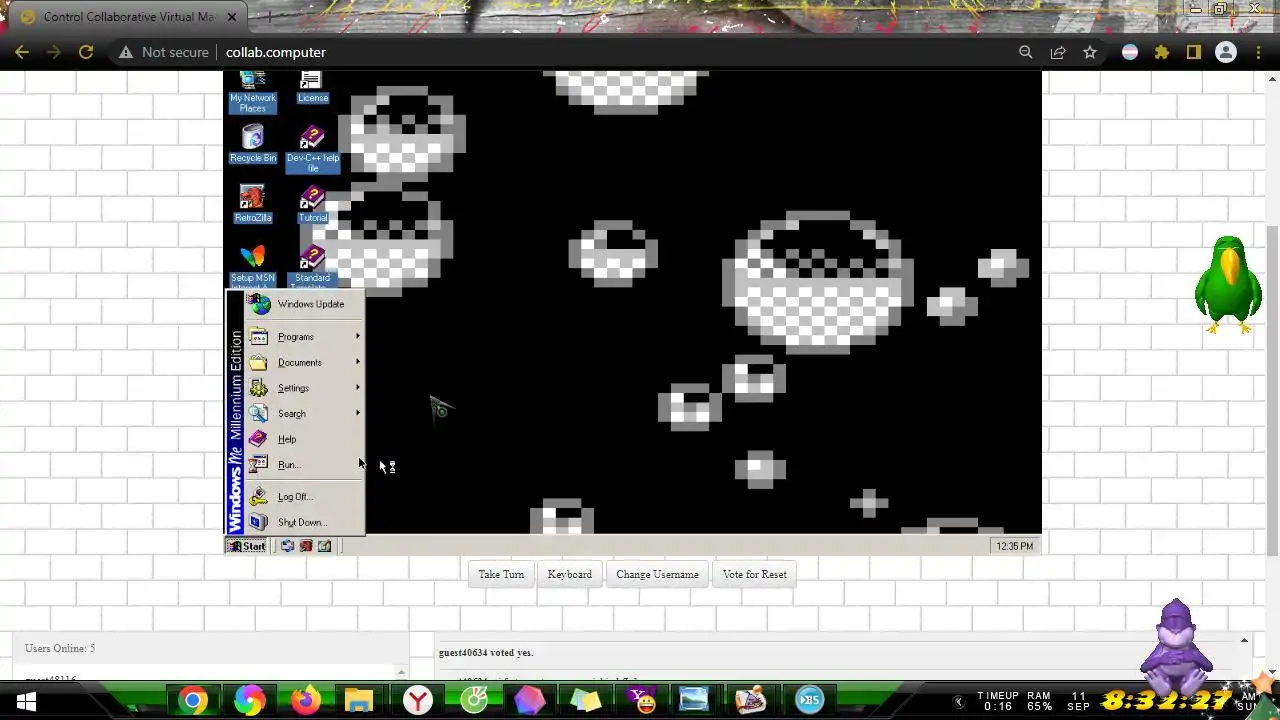Expand the Documents submenu arrow
This screenshot has width=1280, height=720.
coord(358,362)
